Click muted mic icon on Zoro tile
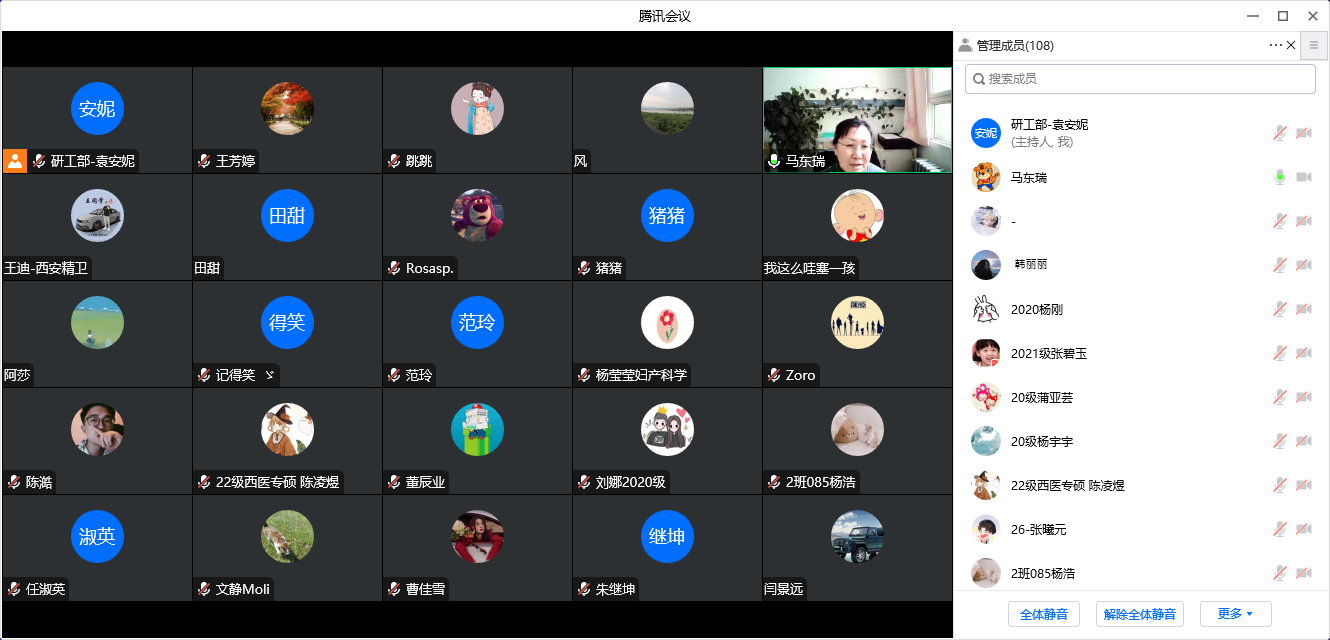The image size is (1330, 640). 774,375
